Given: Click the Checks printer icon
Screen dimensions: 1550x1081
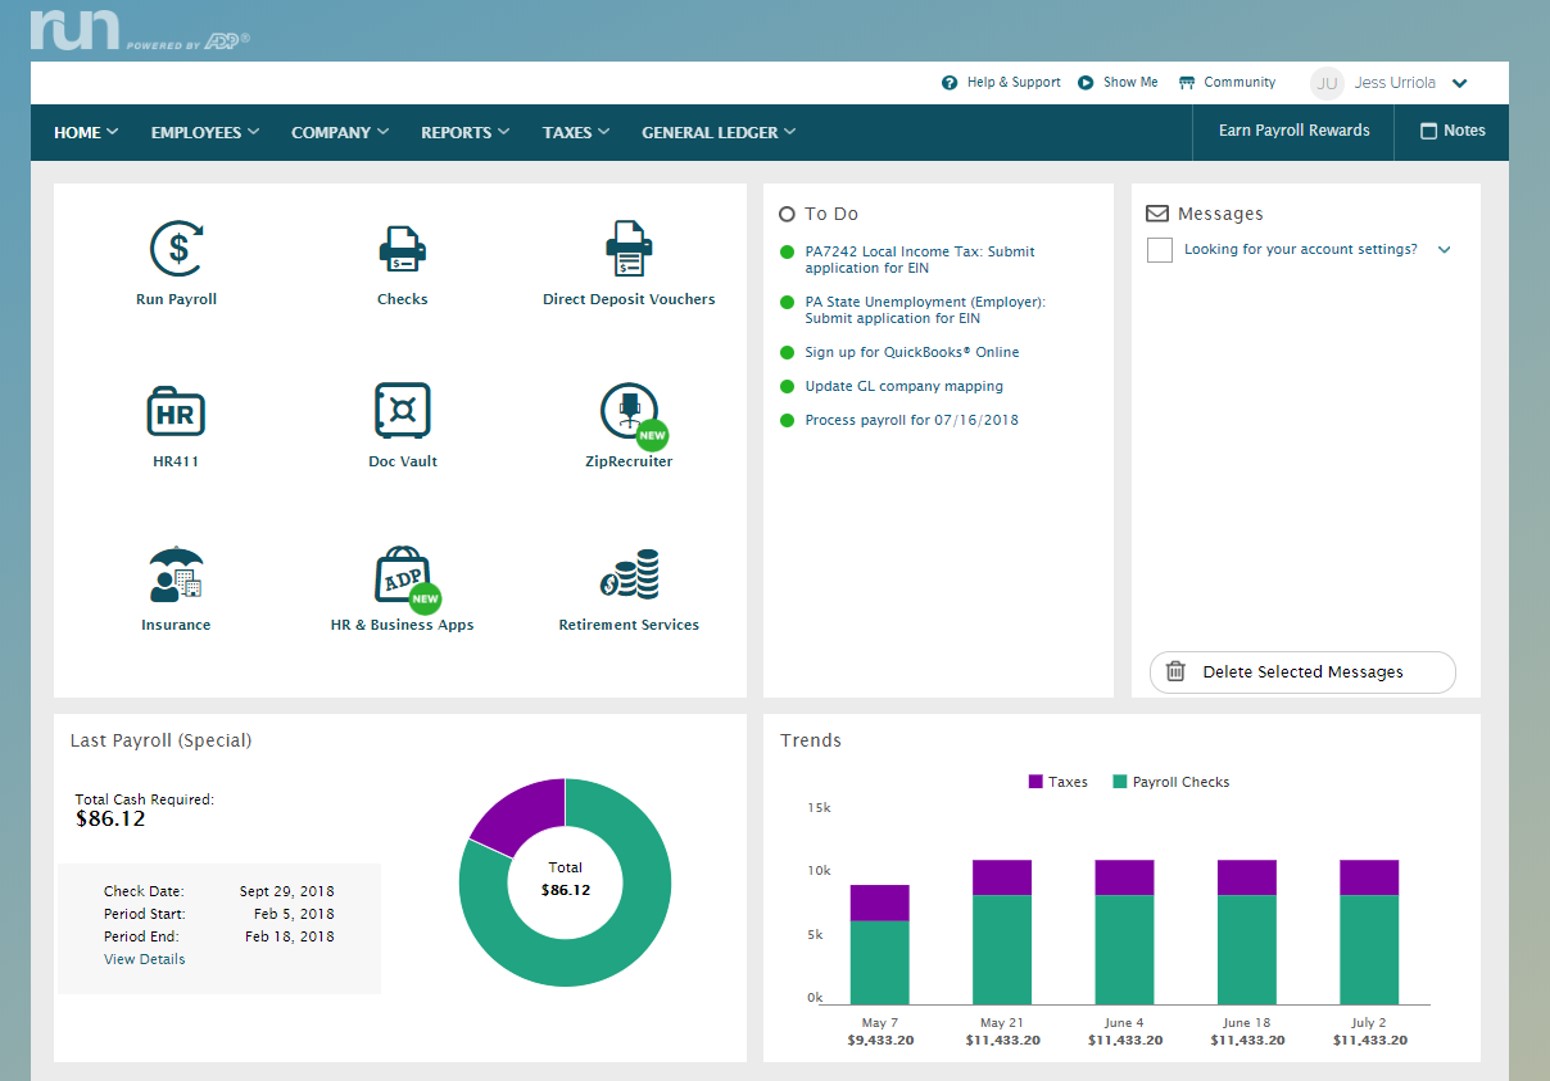Looking at the screenshot, I should [402, 249].
